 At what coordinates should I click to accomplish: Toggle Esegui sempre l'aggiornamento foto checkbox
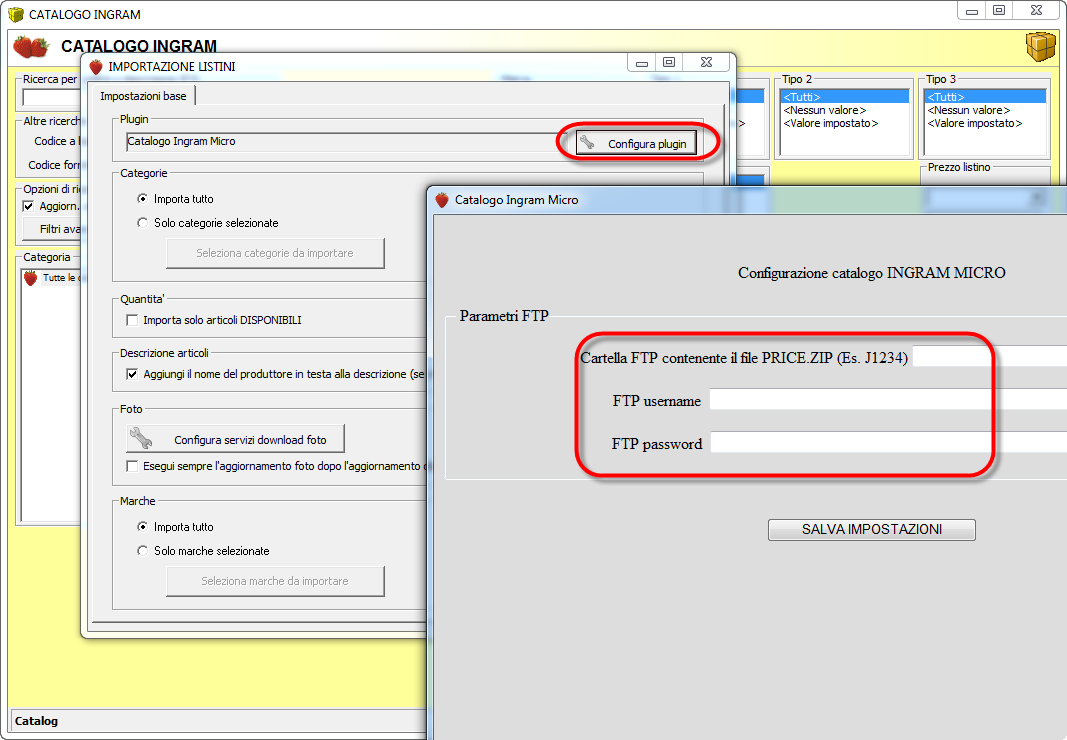(132, 466)
